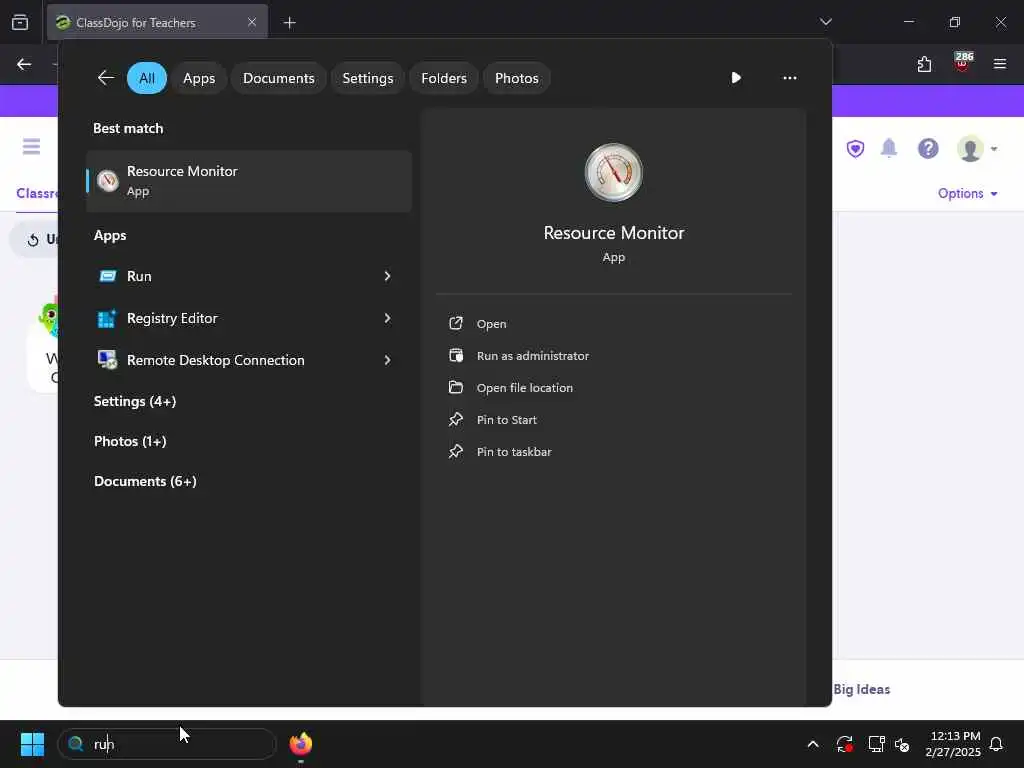Image resolution: width=1024 pixels, height=768 pixels.
Task: Click Open in the preview pane
Action: [491, 323]
